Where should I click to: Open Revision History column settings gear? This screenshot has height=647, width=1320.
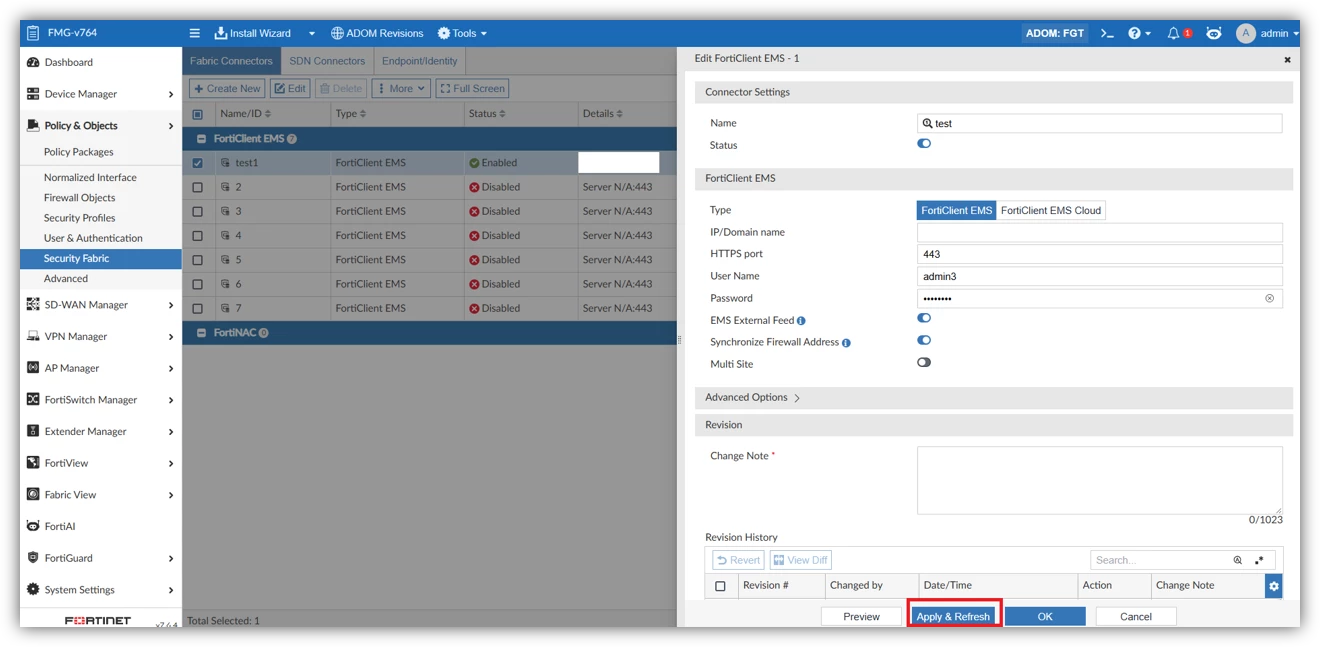point(1273,586)
